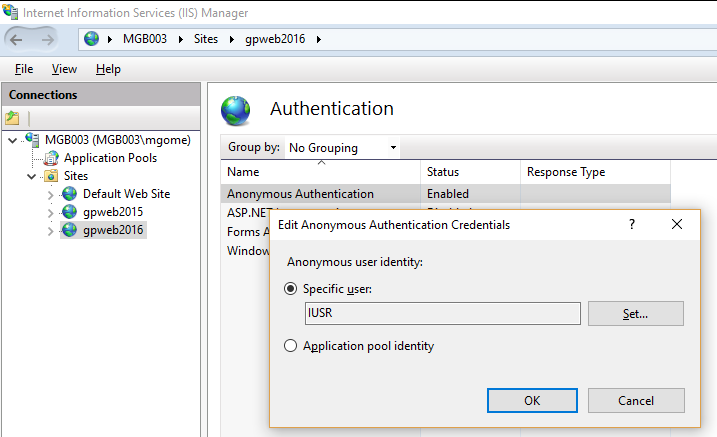Expand the Default Web Site node
The height and width of the screenshot is (437, 717).
pyautogui.click(x=50, y=195)
